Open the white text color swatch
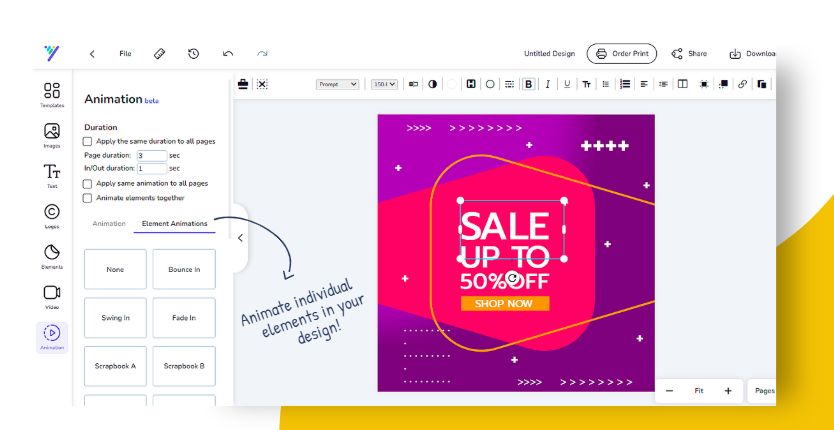Screen dimensions: 834x430 pos(452,84)
